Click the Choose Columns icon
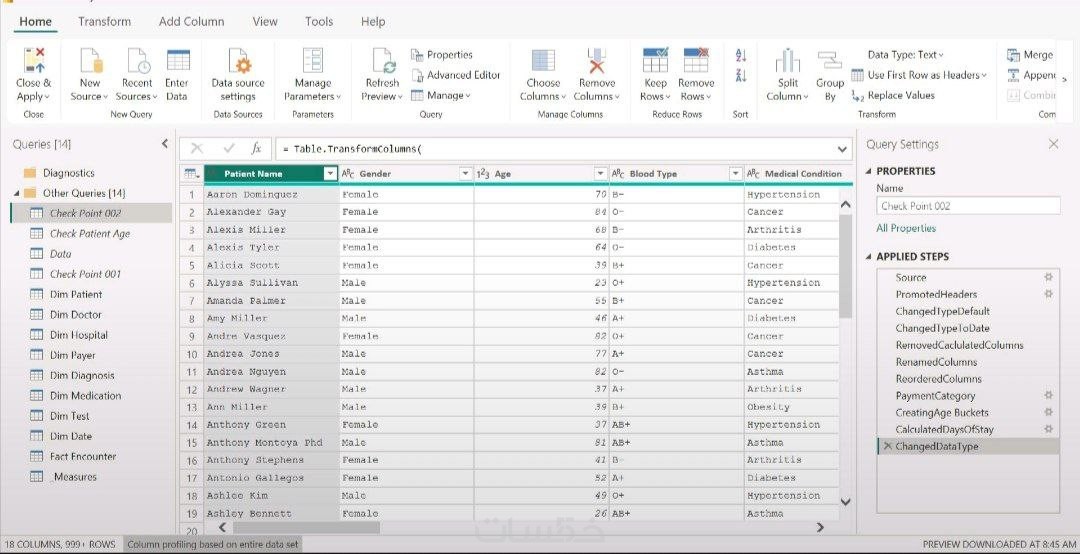The image size is (1080, 554). point(543,61)
